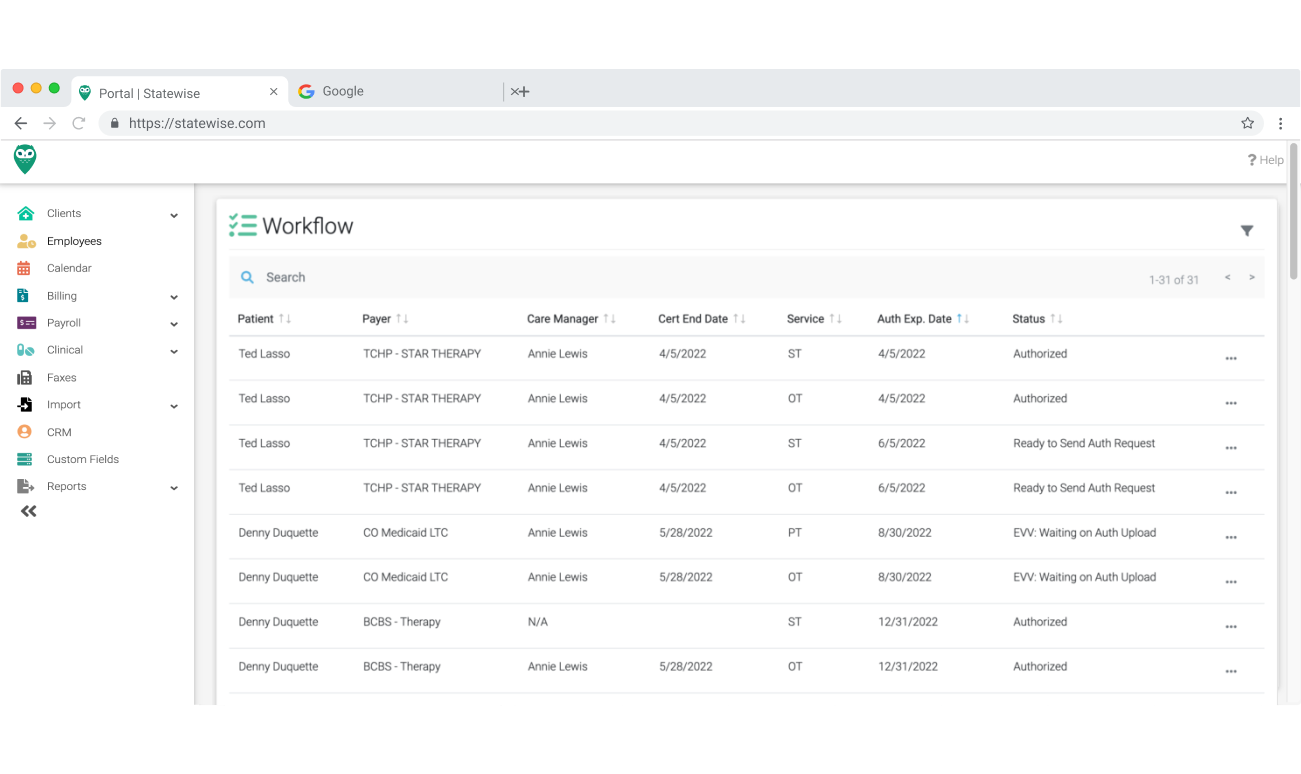Click the browser back arrow
The image size is (1301, 774).
pyautogui.click(x=20, y=123)
